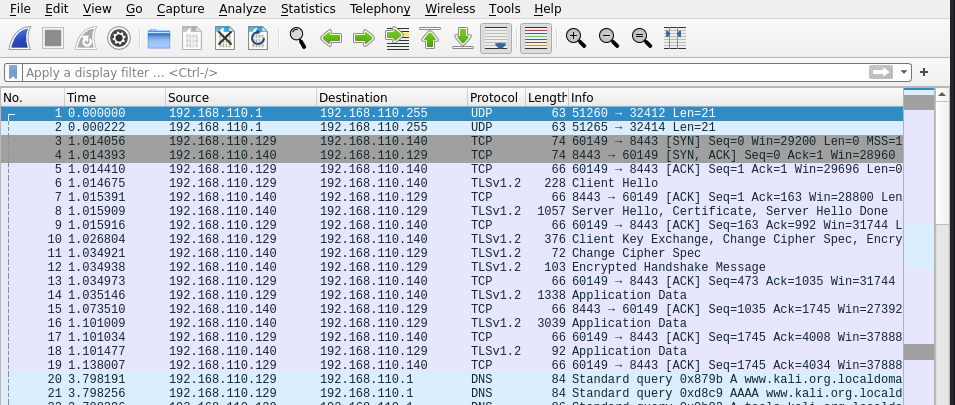Screen dimensions: 955x405
Task: Open the Analyze menu
Action: 242,9
